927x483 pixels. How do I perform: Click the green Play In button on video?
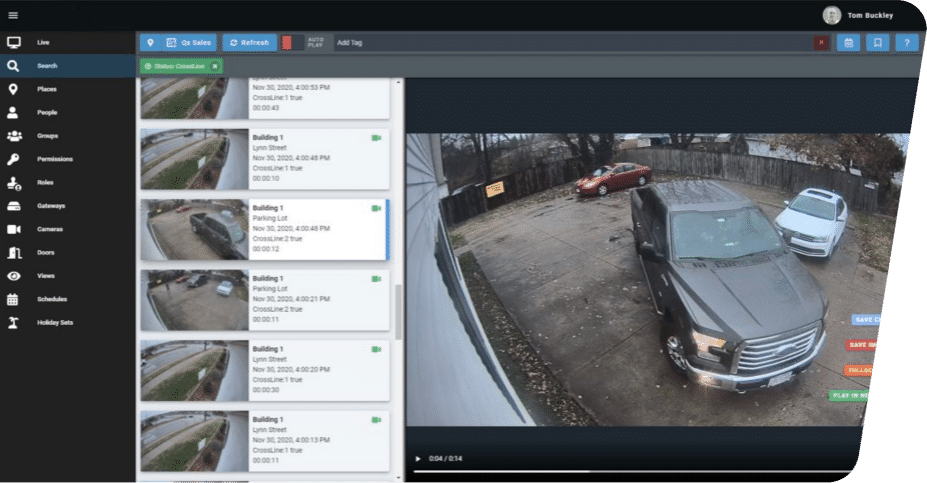(x=852, y=395)
